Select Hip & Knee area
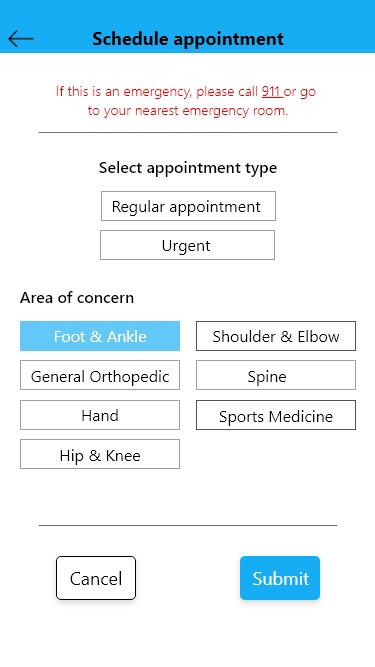 (100, 454)
